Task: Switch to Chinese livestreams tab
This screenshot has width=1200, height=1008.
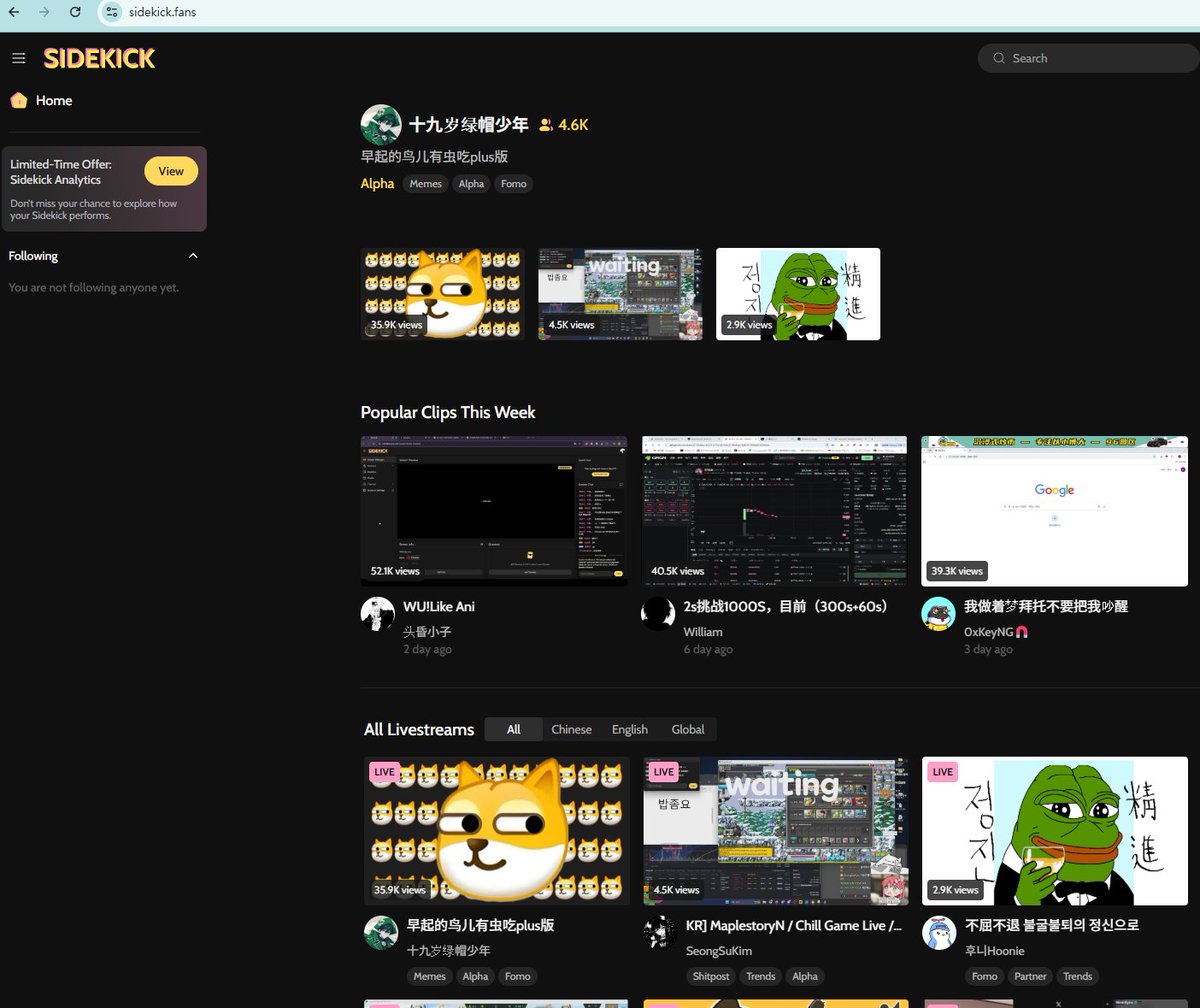Action: click(571, 729)
